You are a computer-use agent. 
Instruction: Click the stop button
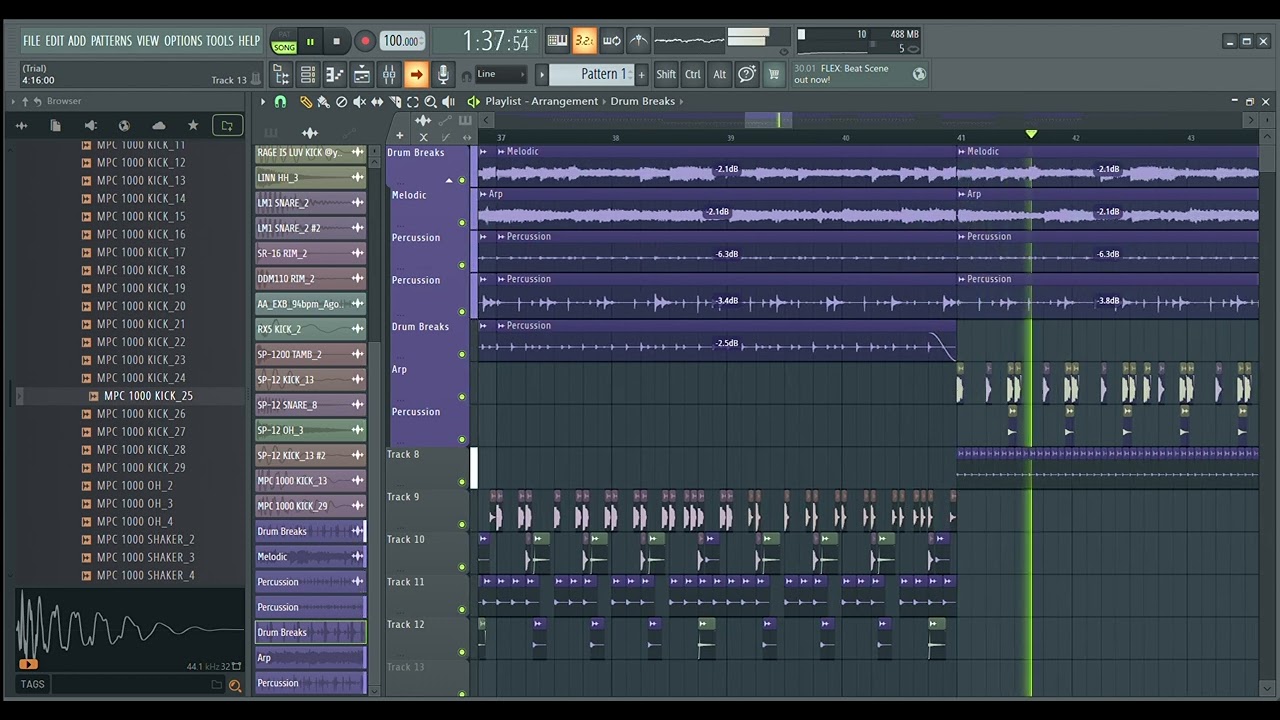(336, 41)
